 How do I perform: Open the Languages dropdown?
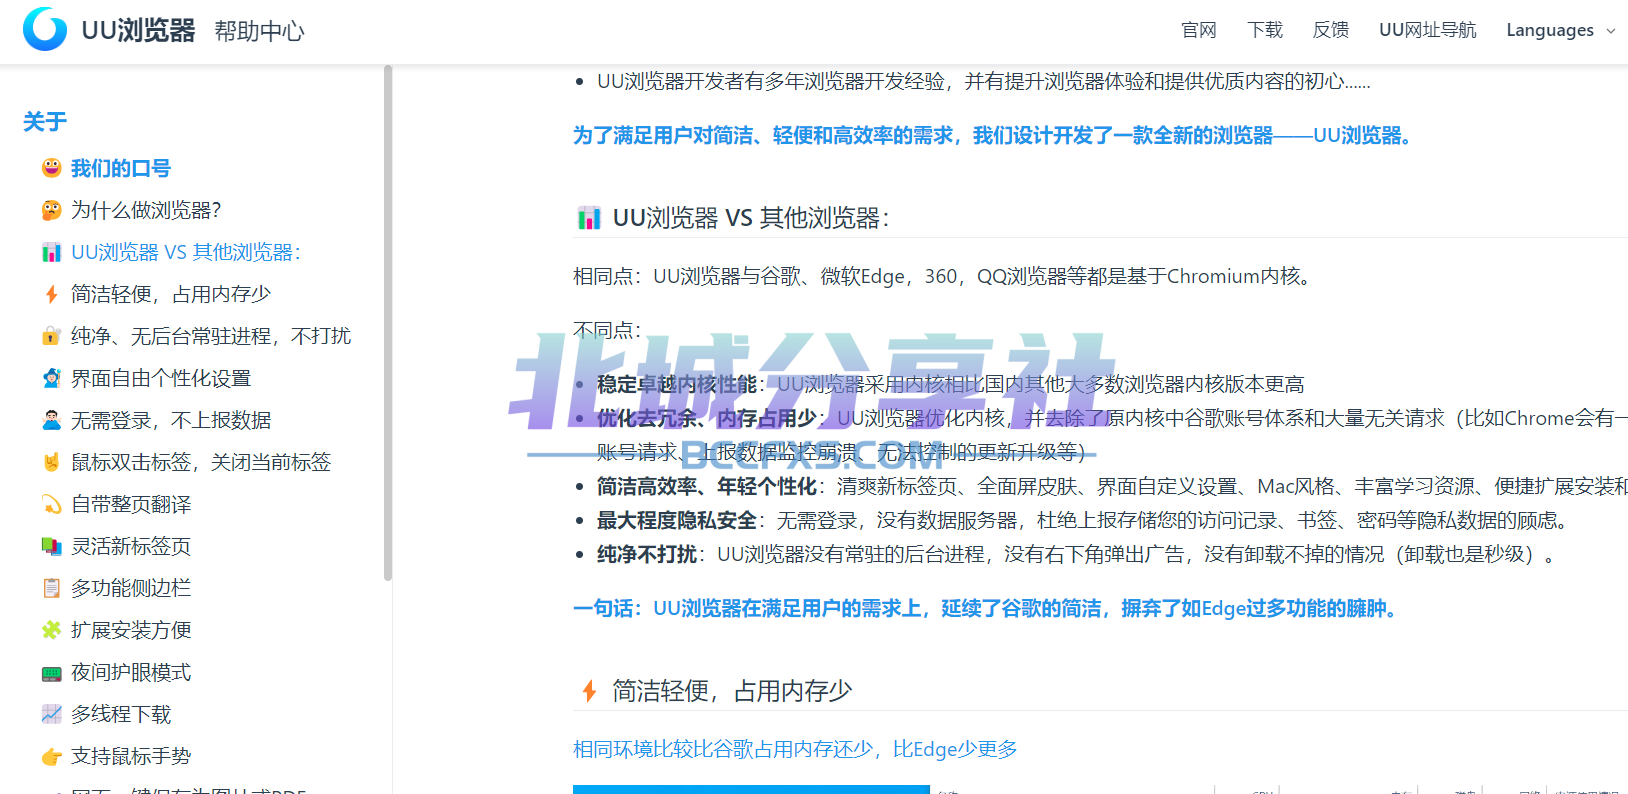1560,30
